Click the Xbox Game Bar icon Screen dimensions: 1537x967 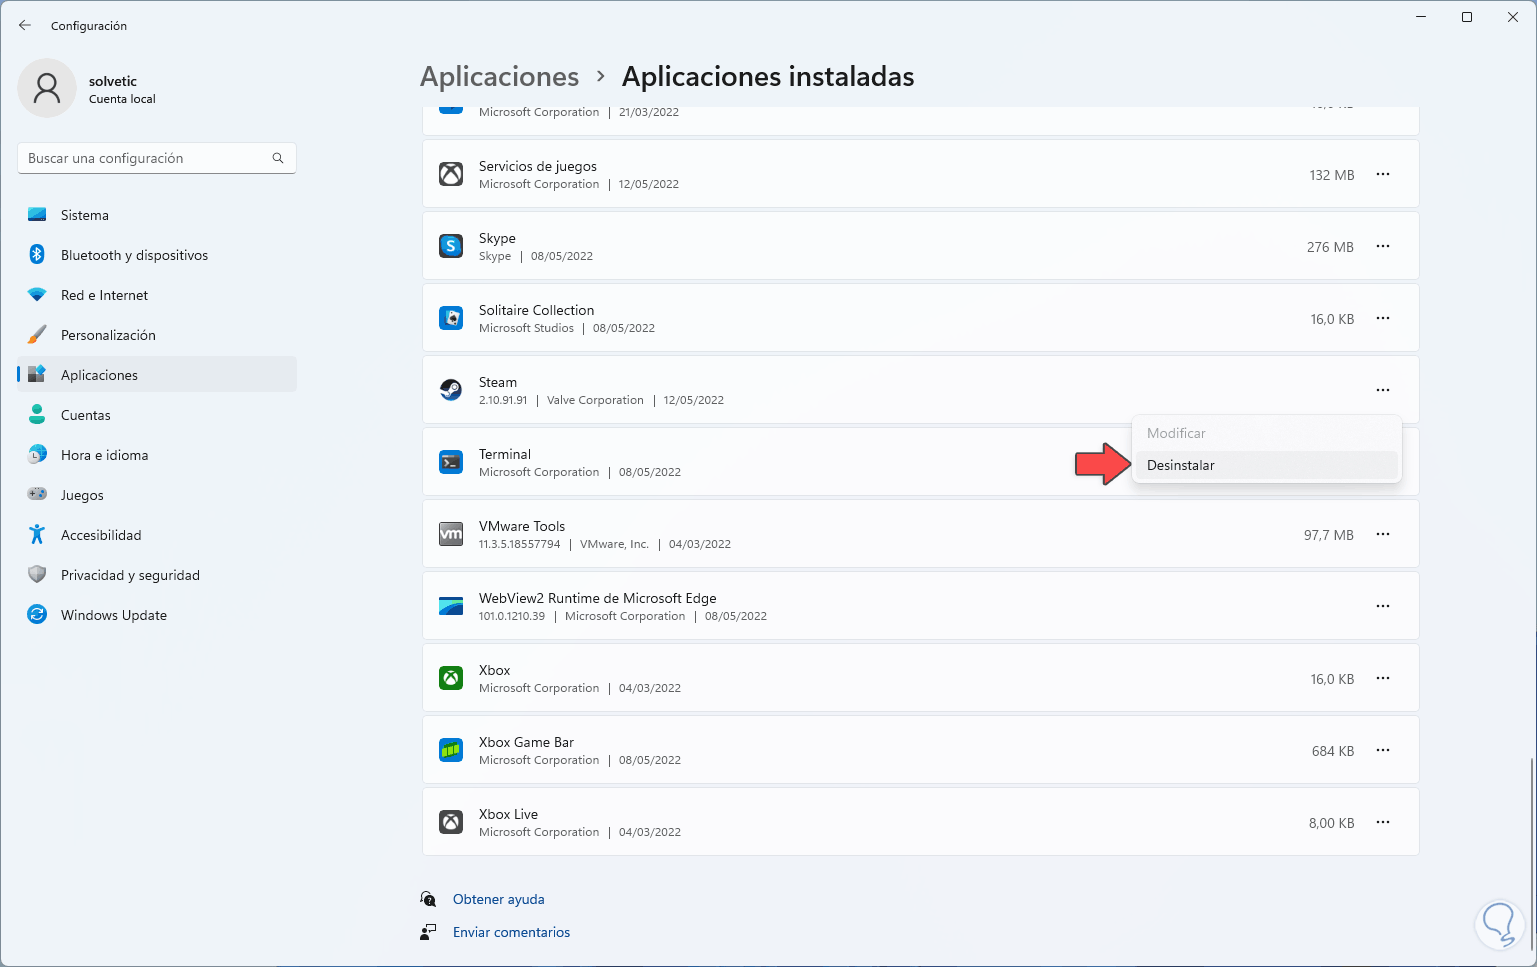click(451, 750)
